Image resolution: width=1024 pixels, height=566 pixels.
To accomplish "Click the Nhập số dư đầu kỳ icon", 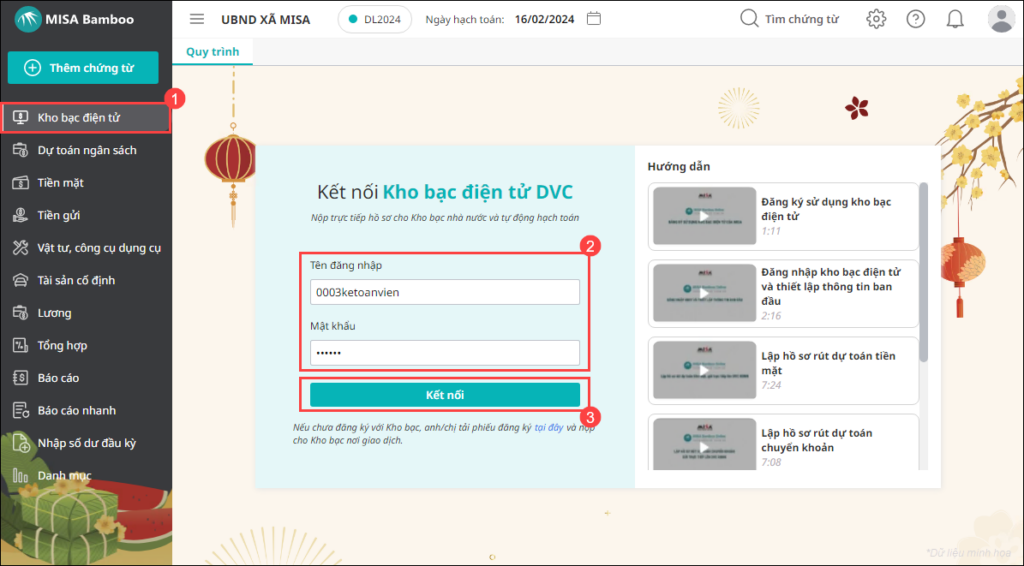I will (20, 443).
